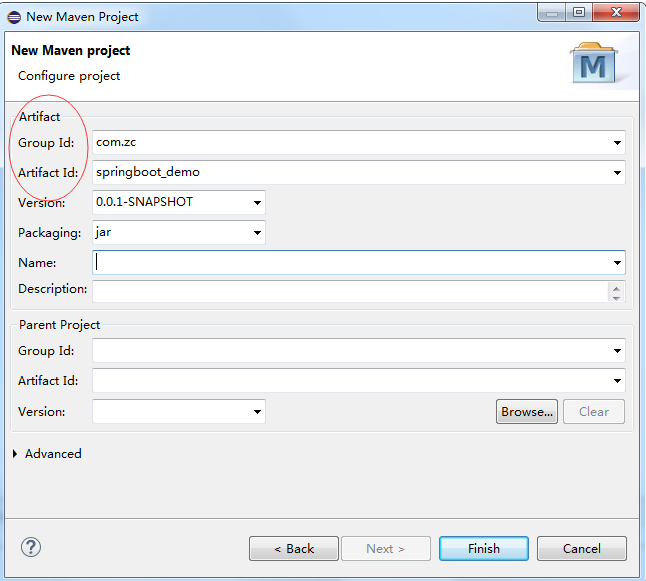Open Parent Project Group Id dropdown arrow
The height and width of the screenshot is (581, 646).
click(617, 351)
